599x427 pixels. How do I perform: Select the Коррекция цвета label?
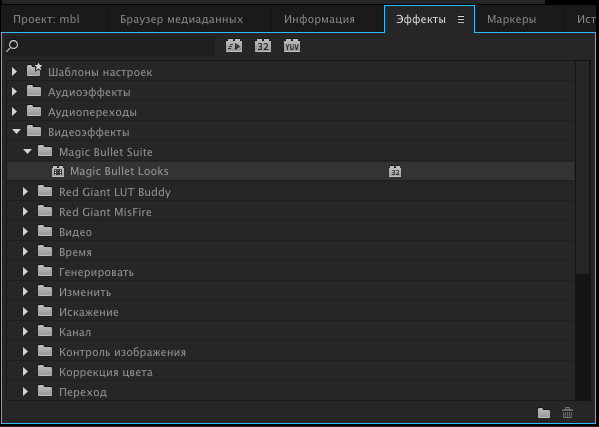(x=106, y=372)
